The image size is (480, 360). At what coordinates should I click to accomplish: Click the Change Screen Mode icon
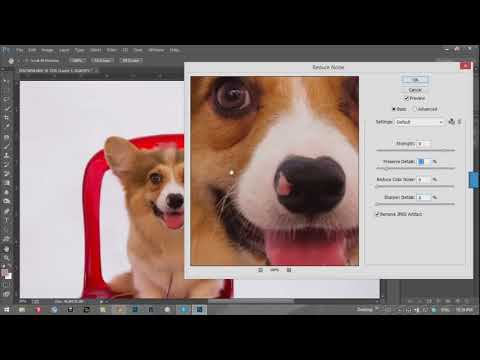6,294
